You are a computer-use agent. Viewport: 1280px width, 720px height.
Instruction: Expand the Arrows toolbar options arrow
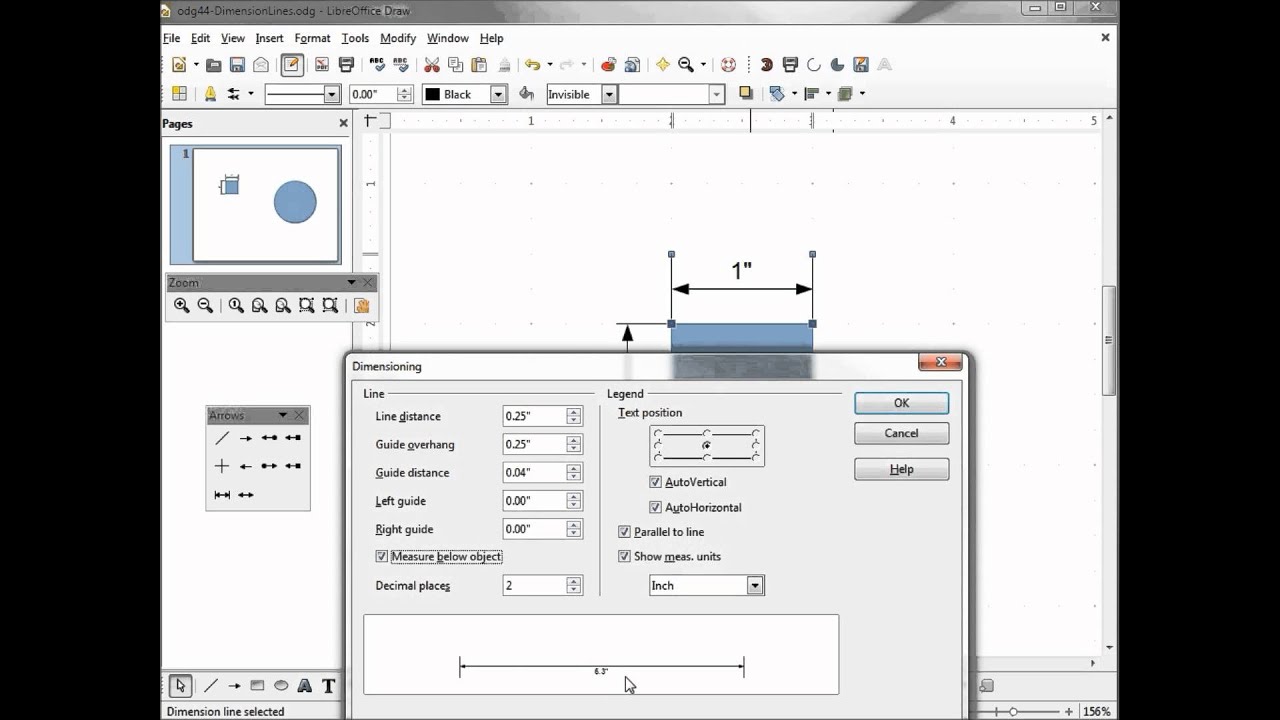[283, 415]
